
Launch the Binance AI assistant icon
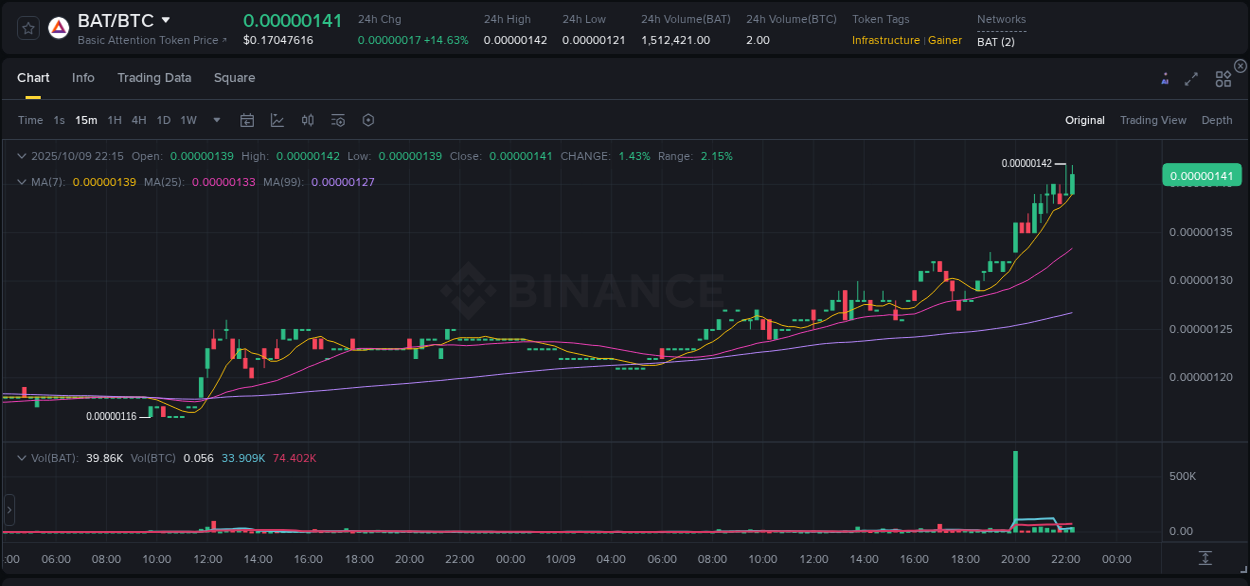[x=1165, y=77]
